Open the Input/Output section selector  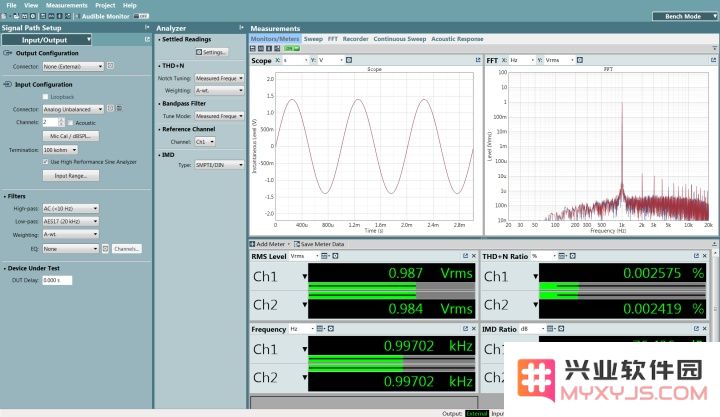46,40
